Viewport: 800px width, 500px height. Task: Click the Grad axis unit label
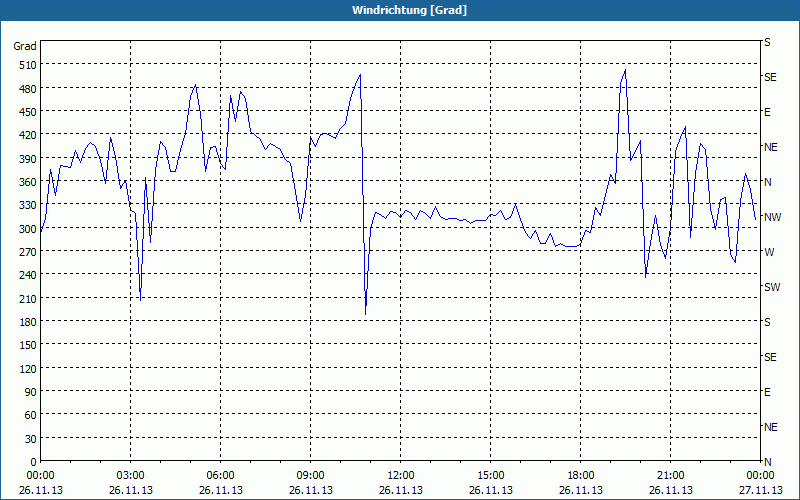pyautogui.click(x=25, y=46)
